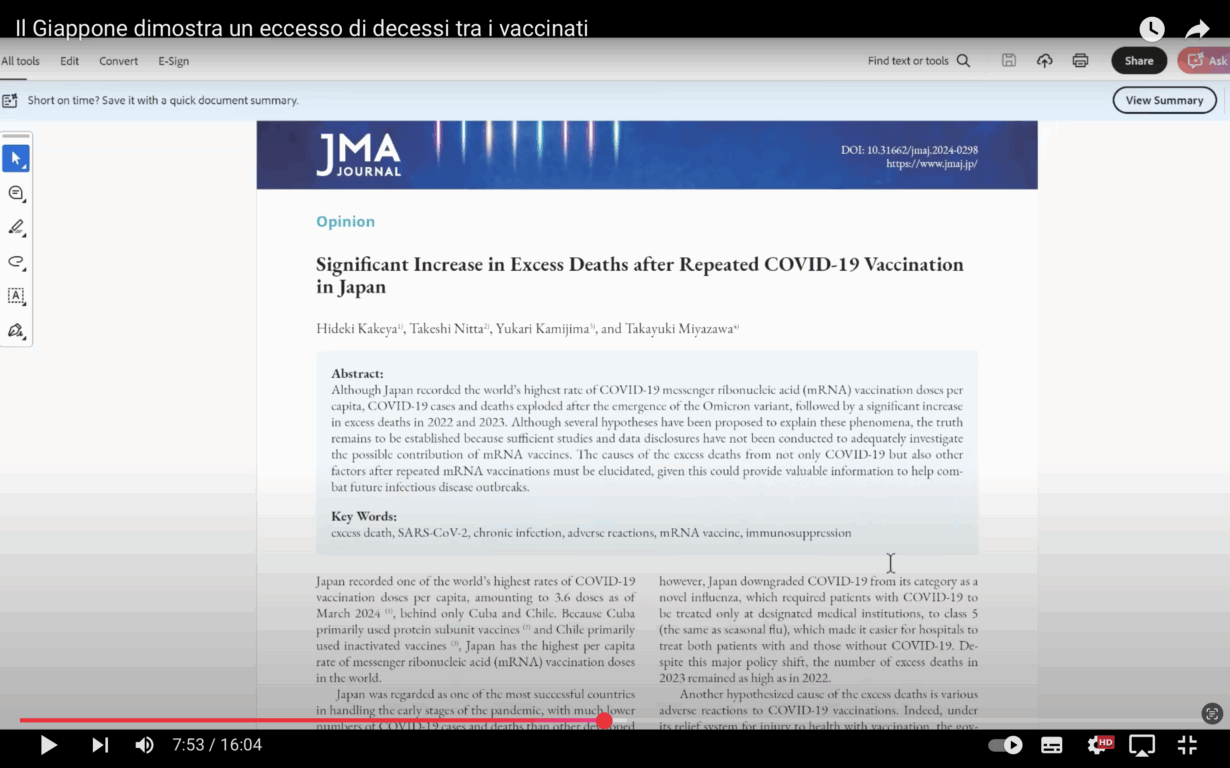This screenshot has height=768, width=1230.
Task: Click the DOI text in the header
Action: (909, 150)
